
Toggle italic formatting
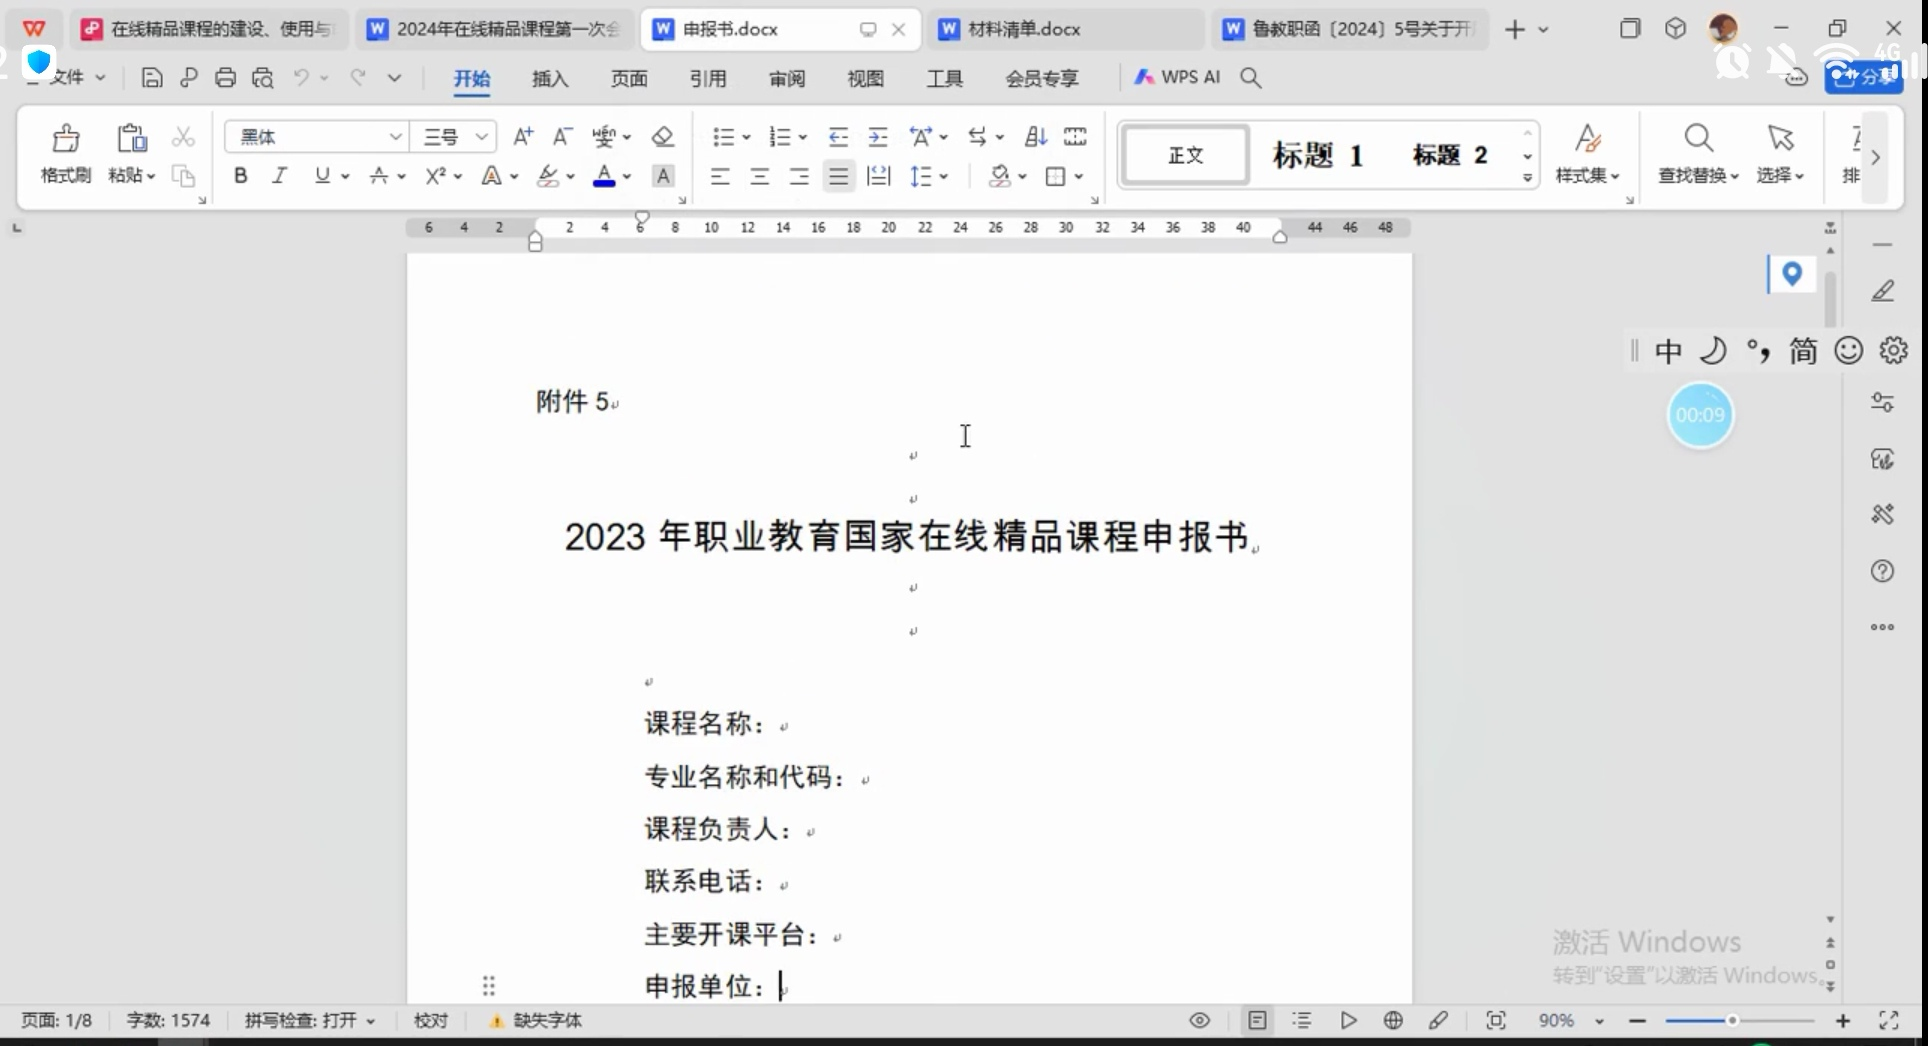coord(280,176)
